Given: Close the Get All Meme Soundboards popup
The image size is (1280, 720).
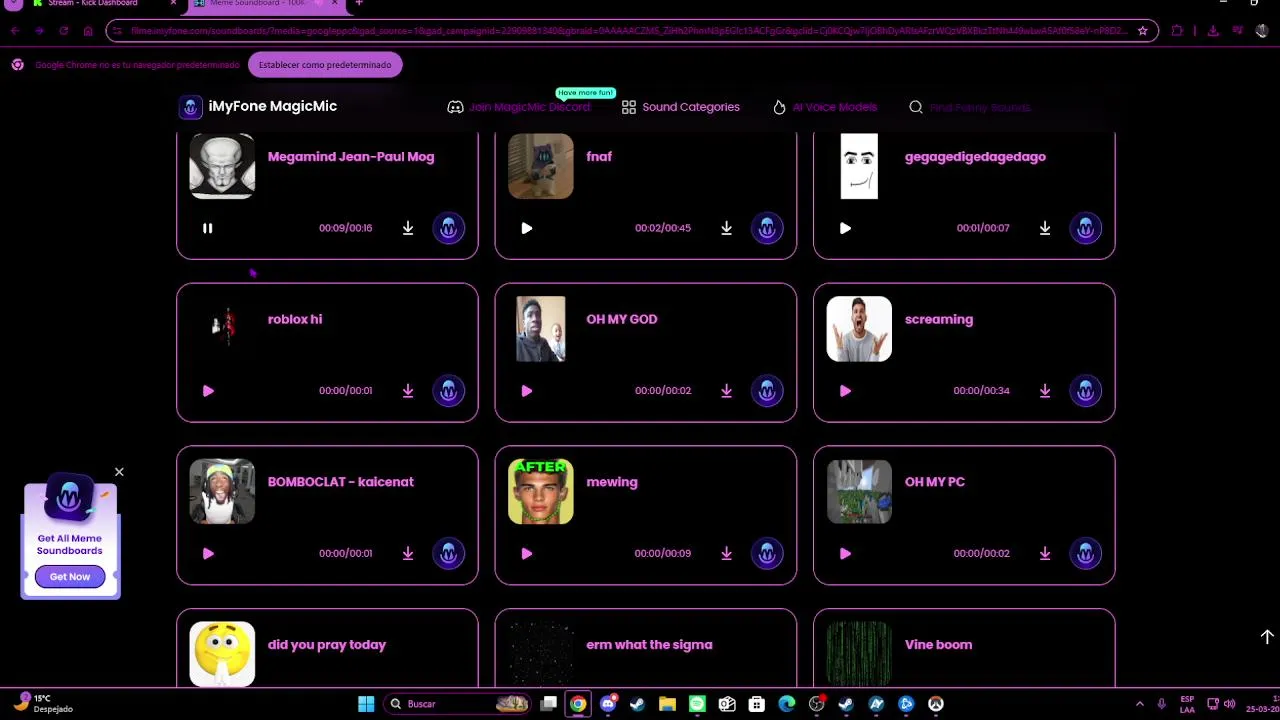Looking at the screenshot, I should pyautogui.click(x=119, y=472).
